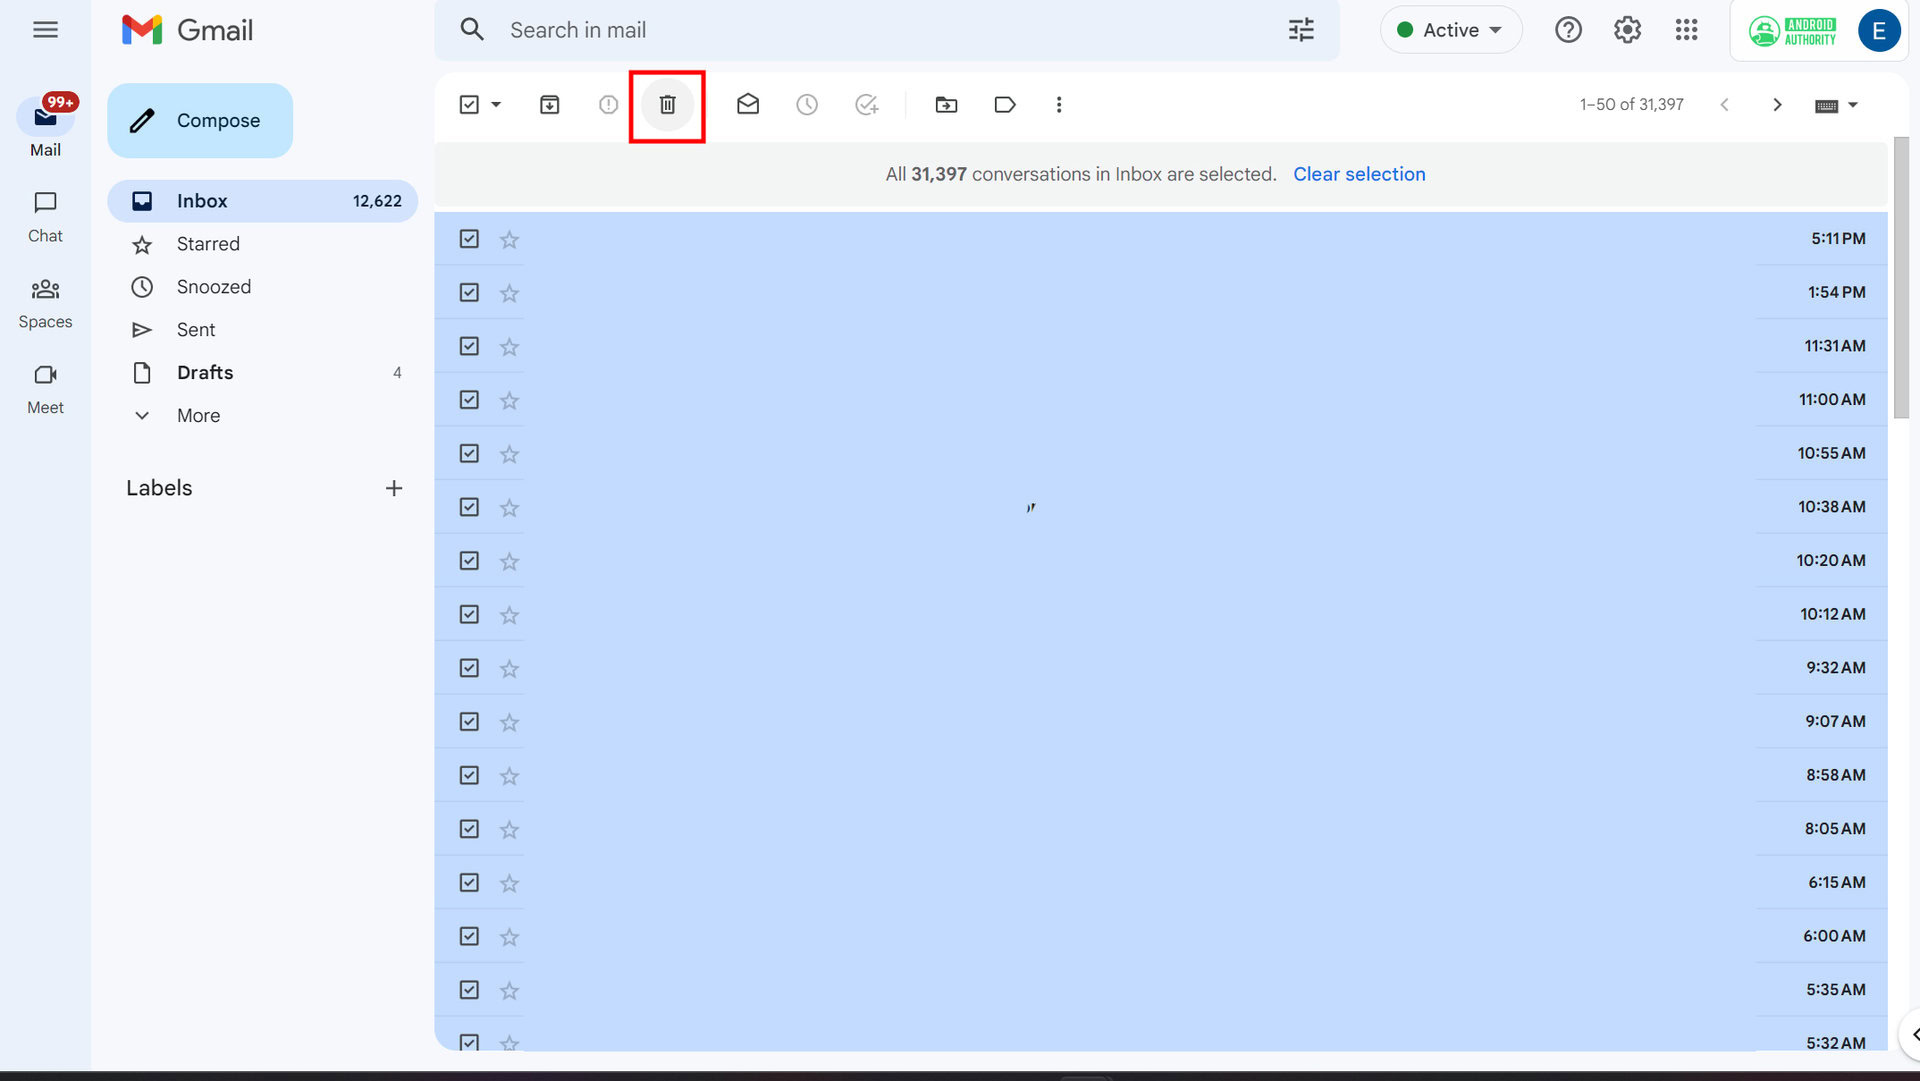
Task: Open the Active status dropdown
Action: click(x=1451, y=30)
